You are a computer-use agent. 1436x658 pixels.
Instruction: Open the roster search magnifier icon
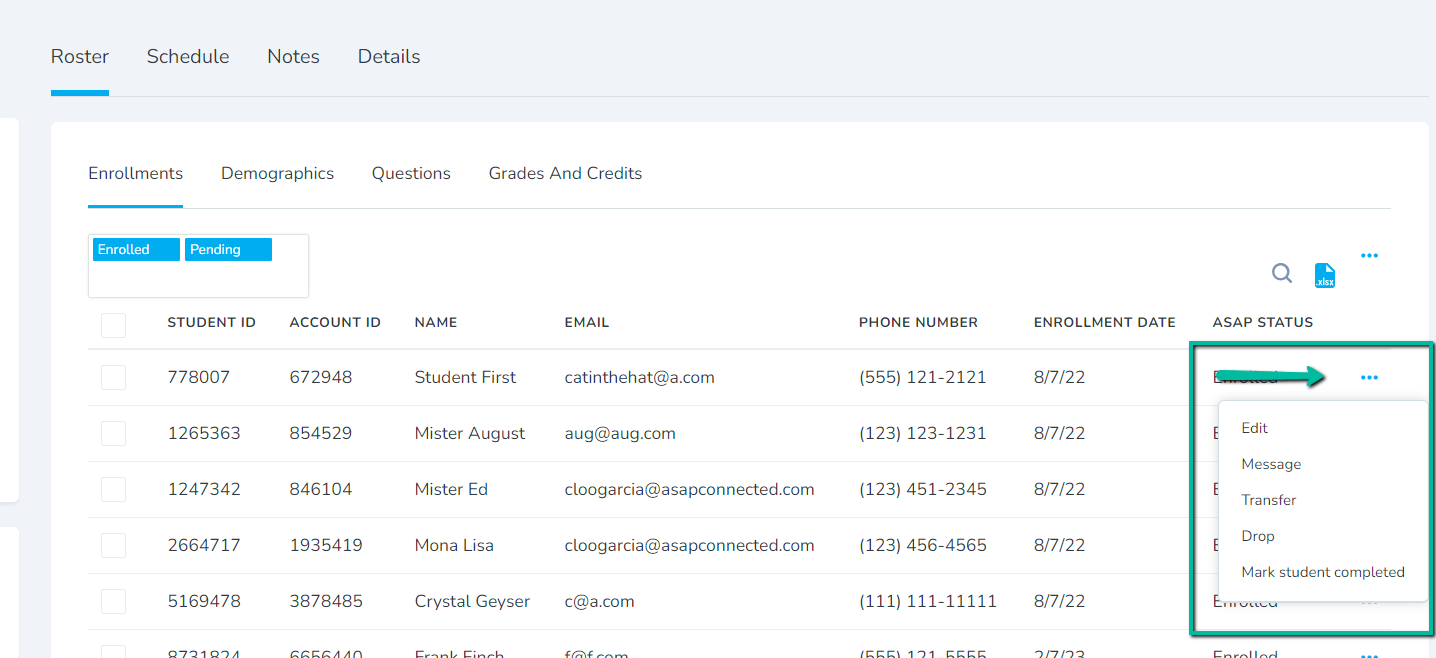1281,274
